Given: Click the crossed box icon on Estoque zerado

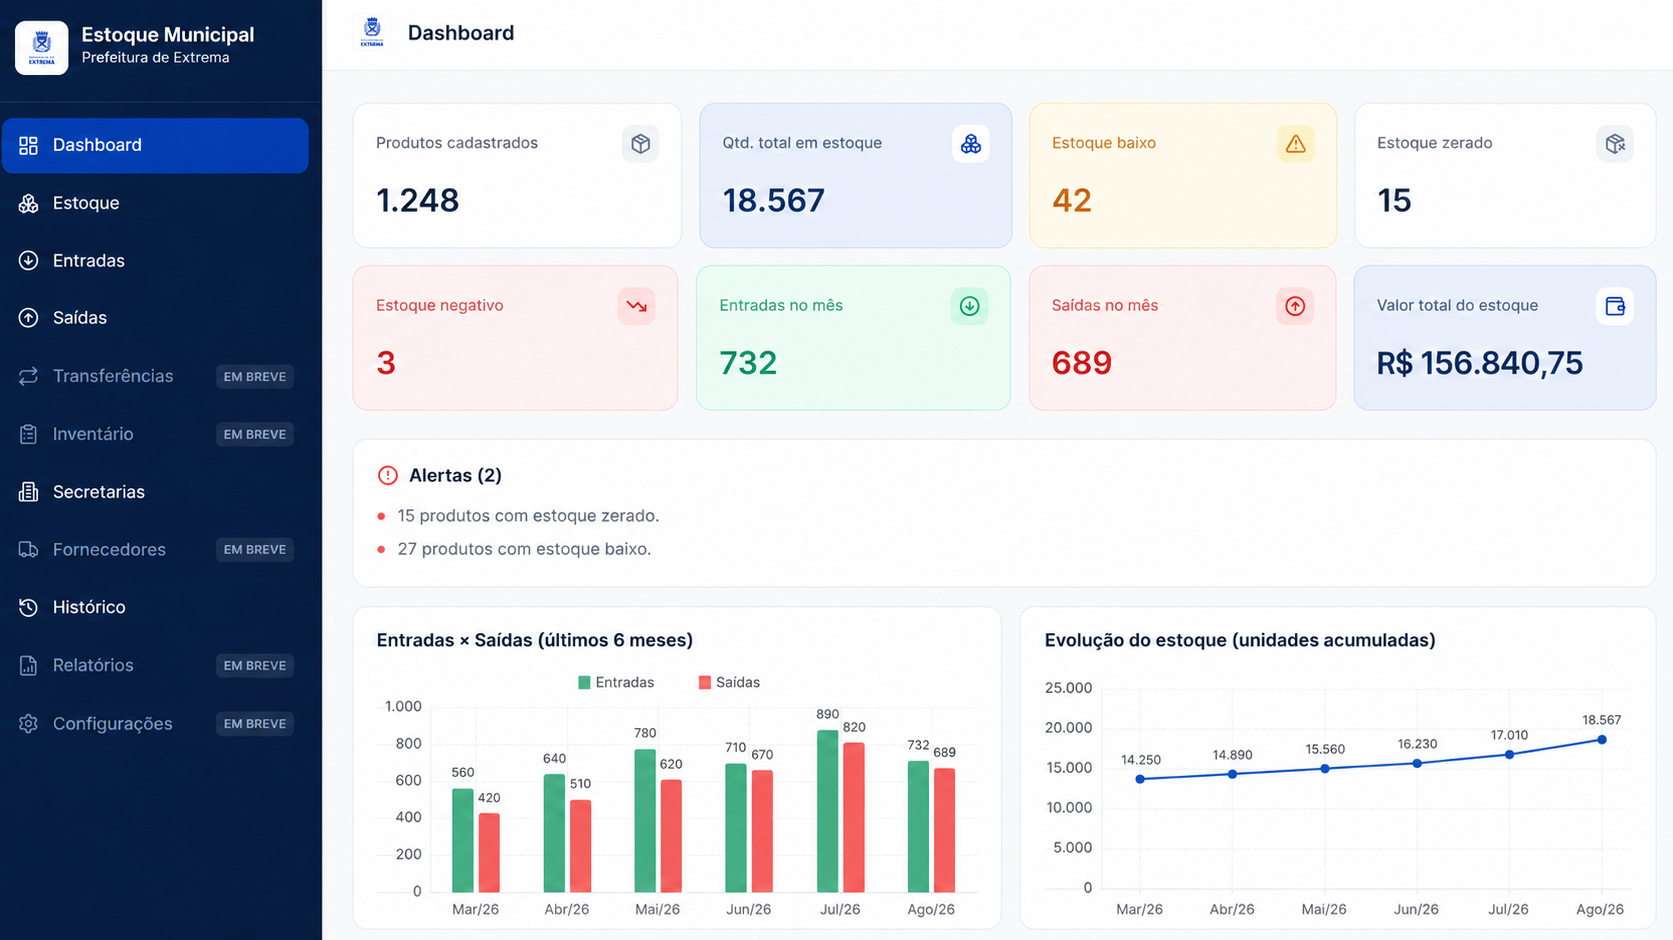Looking at the screenshot, I should 1615,144.
